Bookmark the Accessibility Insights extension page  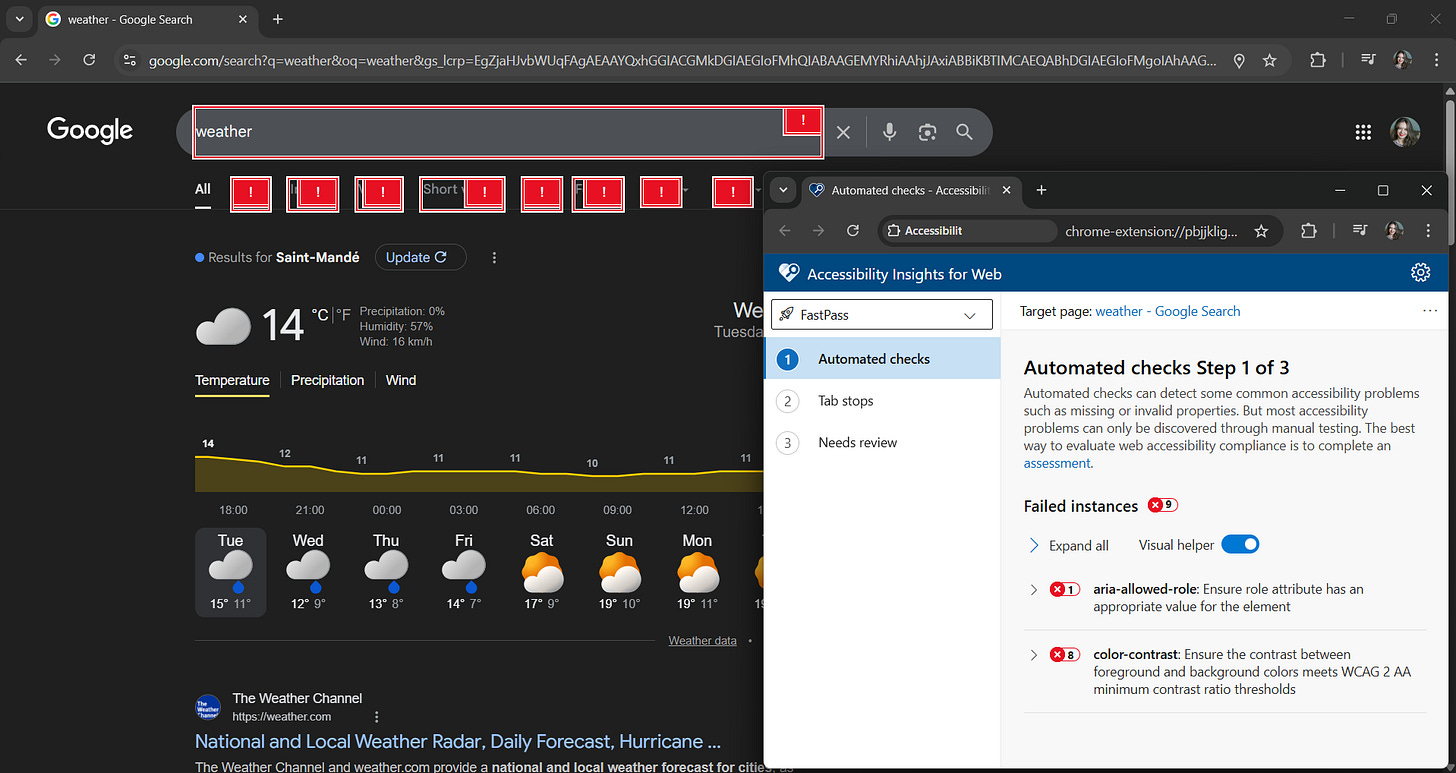(1261, 231)
